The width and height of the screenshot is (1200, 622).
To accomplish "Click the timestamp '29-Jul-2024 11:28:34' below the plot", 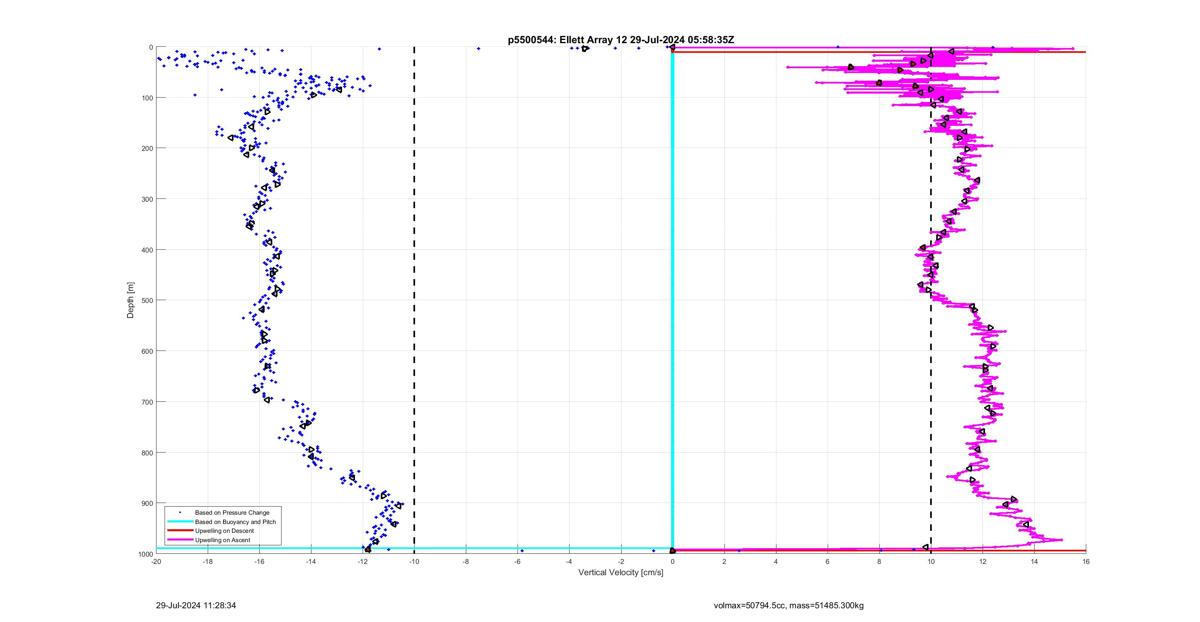I will click(x=196, y=605).
